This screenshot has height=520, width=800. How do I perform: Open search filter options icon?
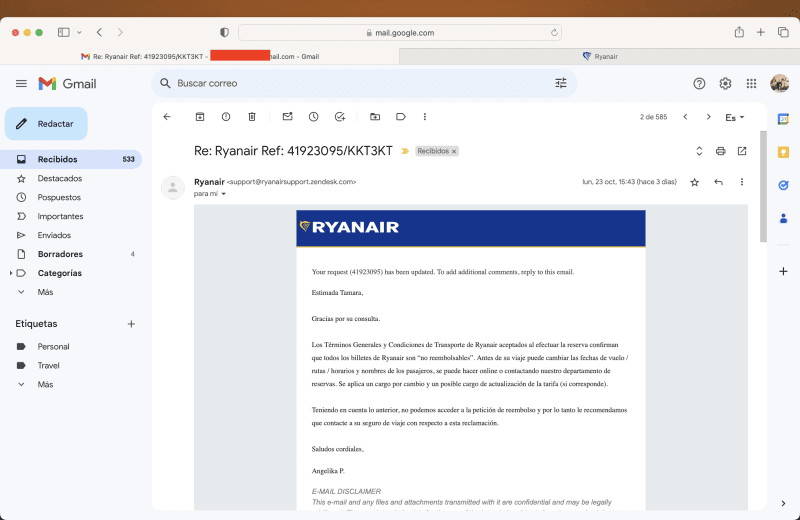561,83
